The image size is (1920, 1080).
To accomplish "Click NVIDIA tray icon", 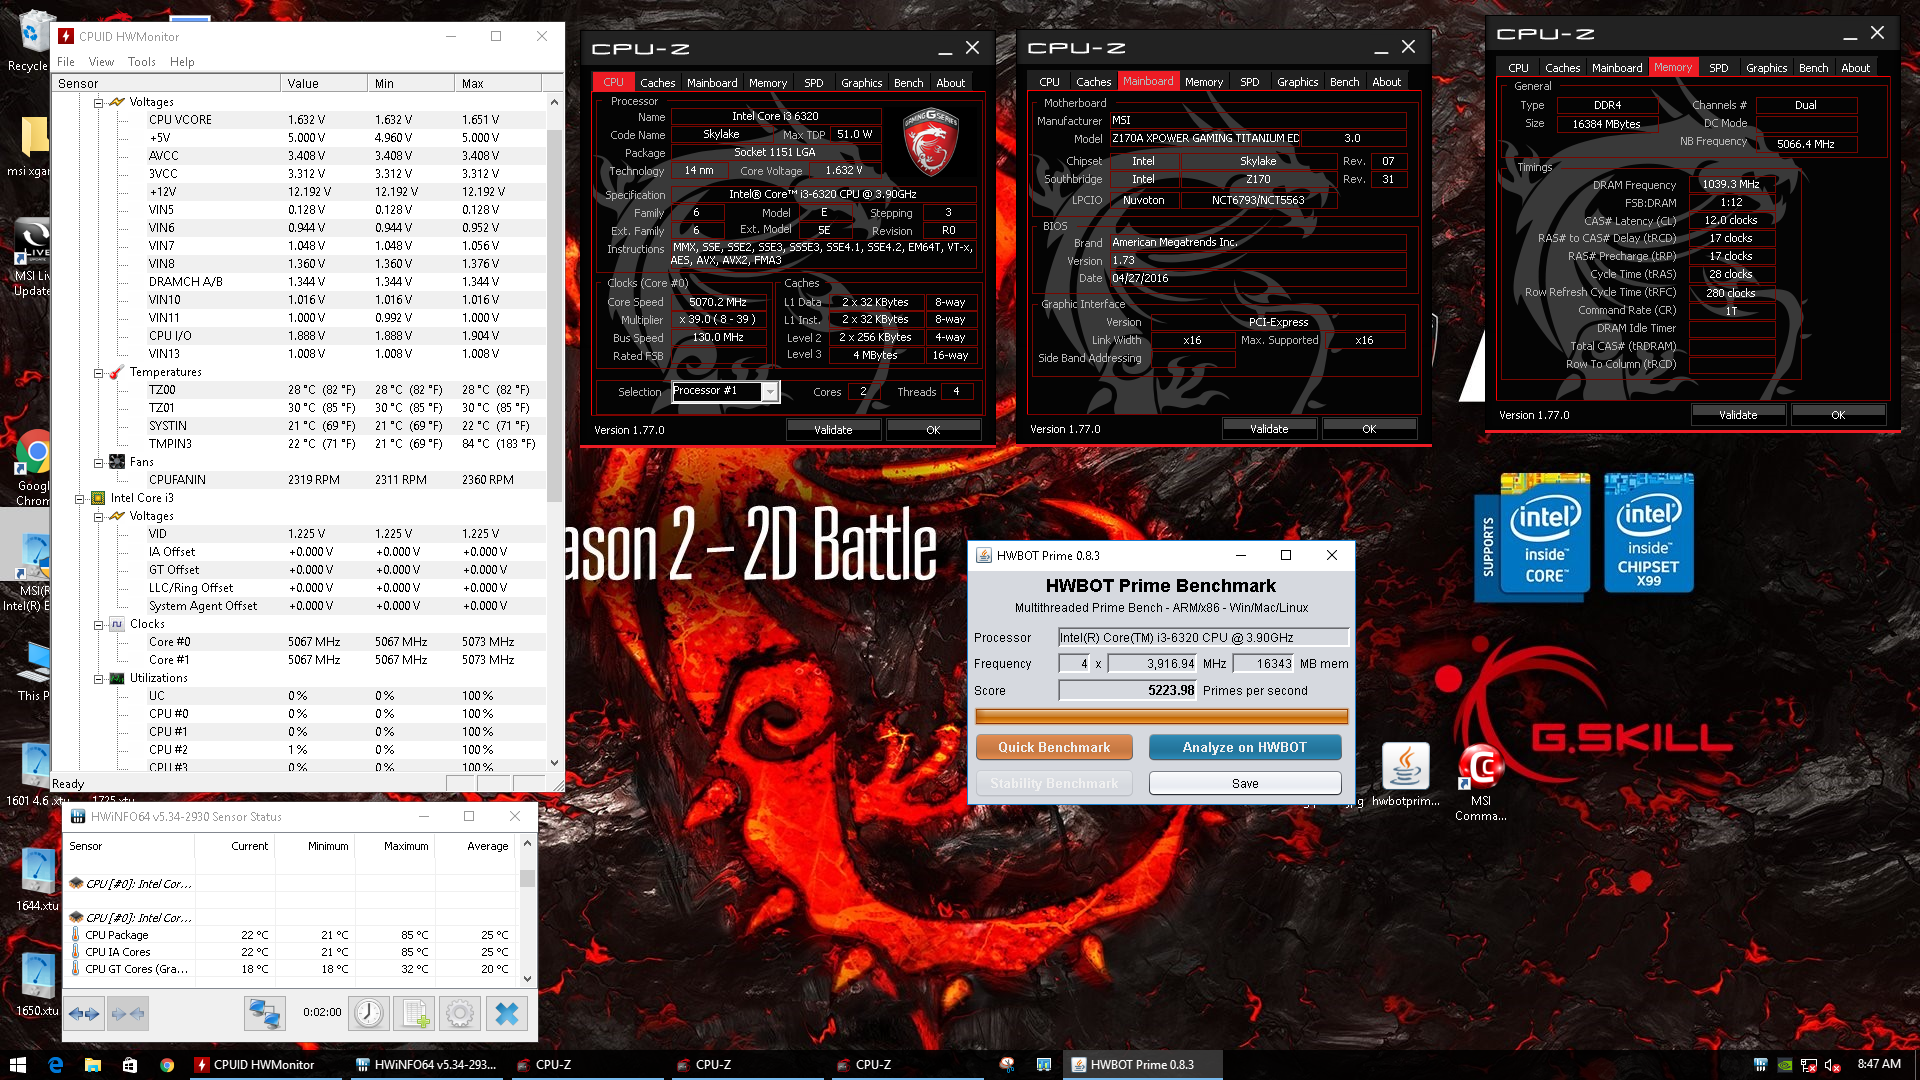I will 1784,1065.
